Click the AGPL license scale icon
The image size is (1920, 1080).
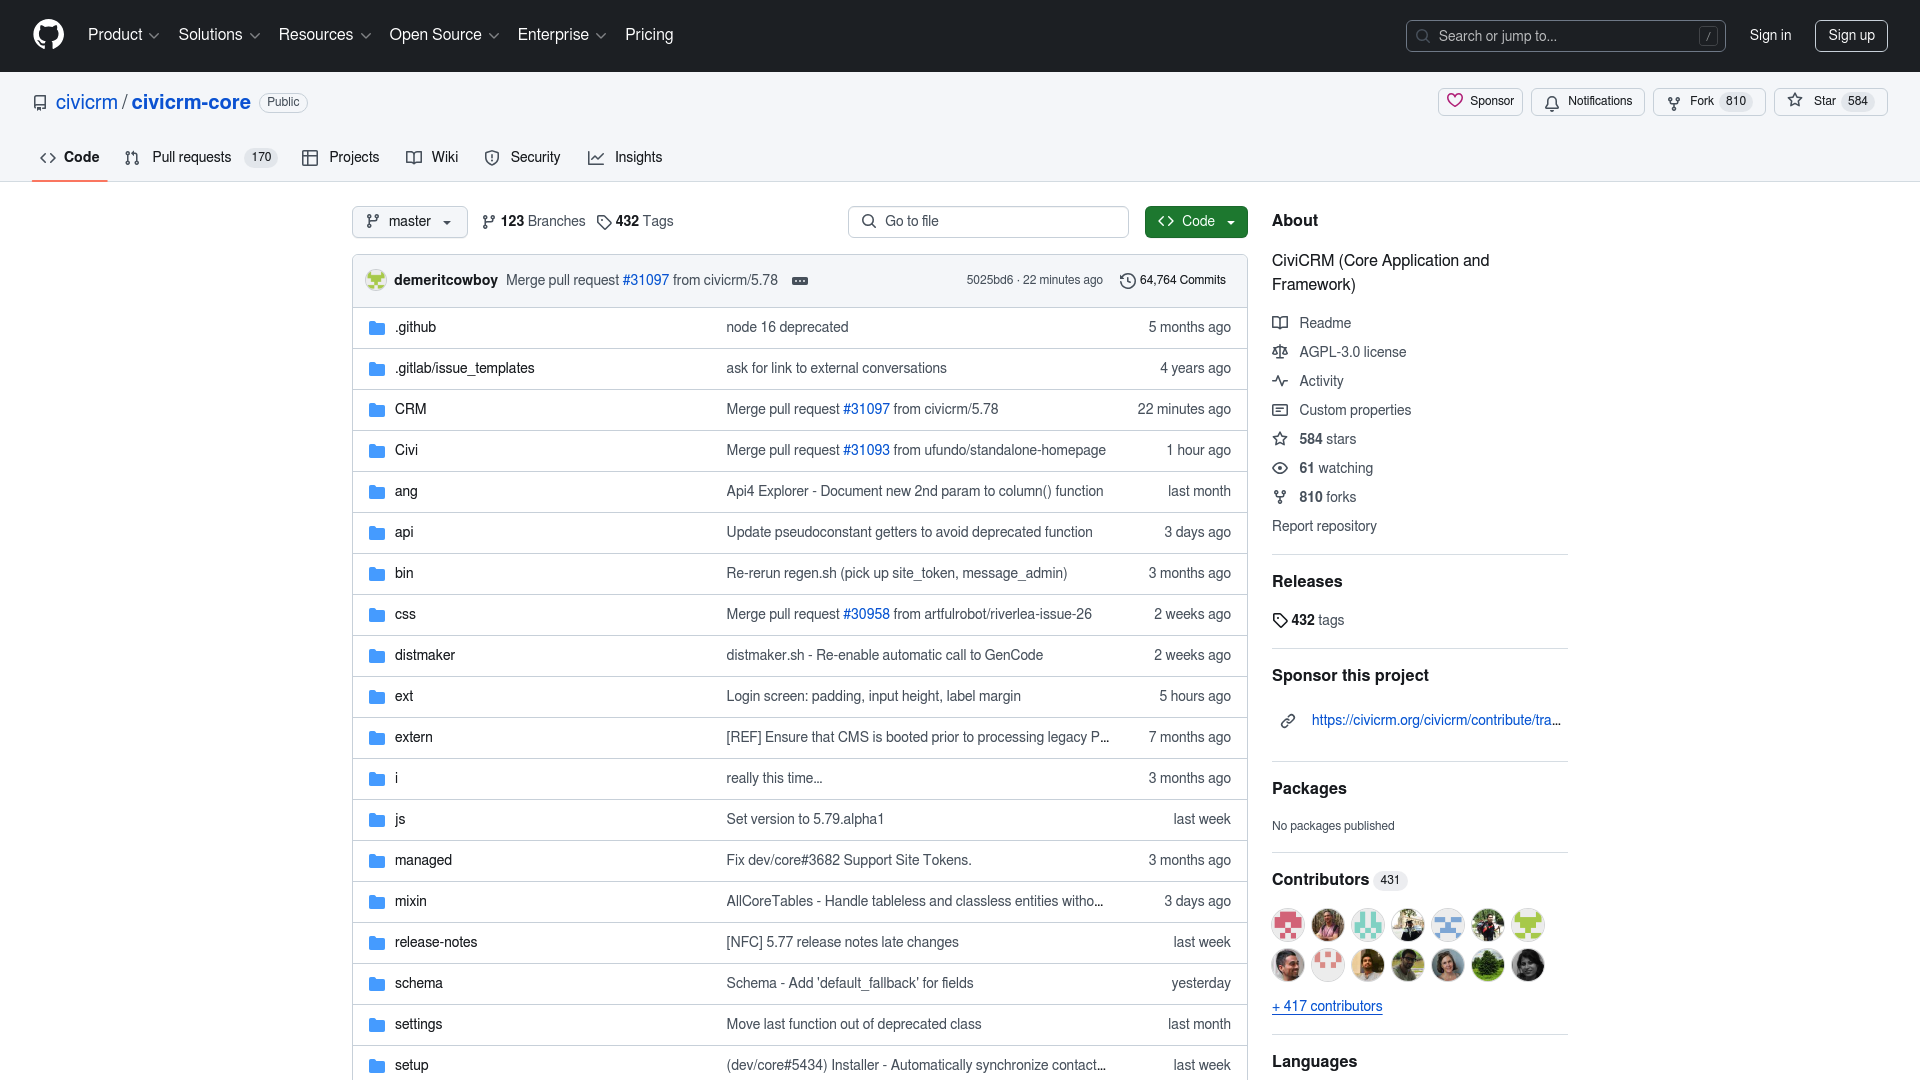click(1280, 352)
